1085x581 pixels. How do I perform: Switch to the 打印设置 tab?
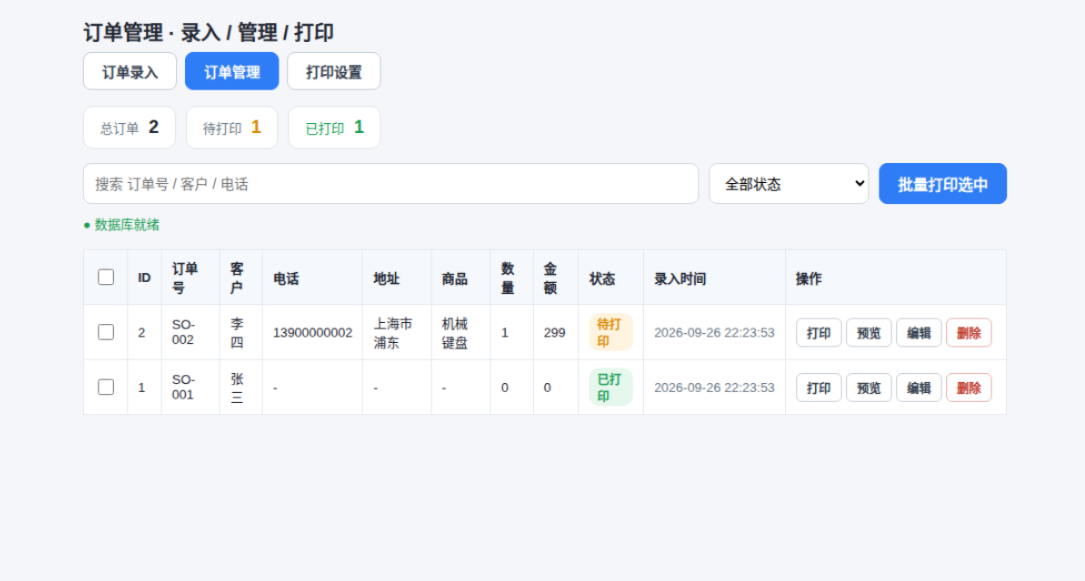click(x=334, y=71)
